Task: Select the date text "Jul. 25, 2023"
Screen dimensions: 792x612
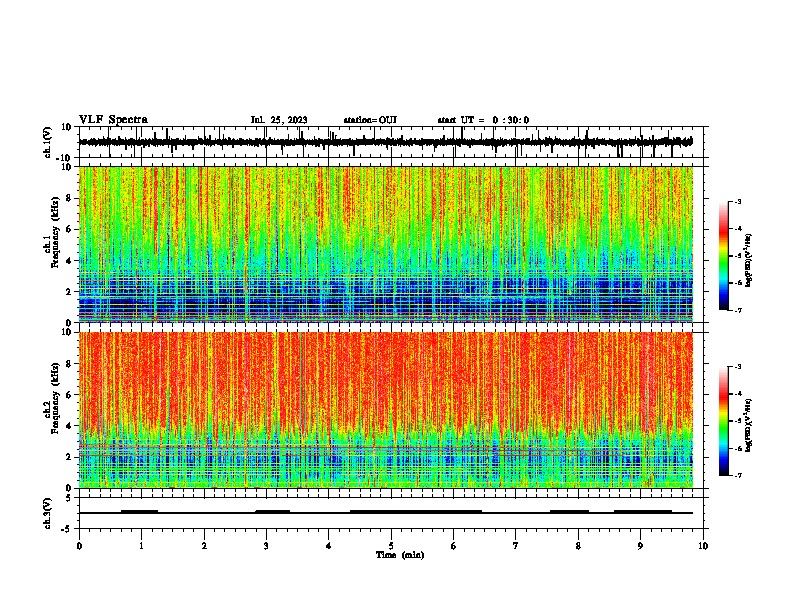Action: click(279, 120)
